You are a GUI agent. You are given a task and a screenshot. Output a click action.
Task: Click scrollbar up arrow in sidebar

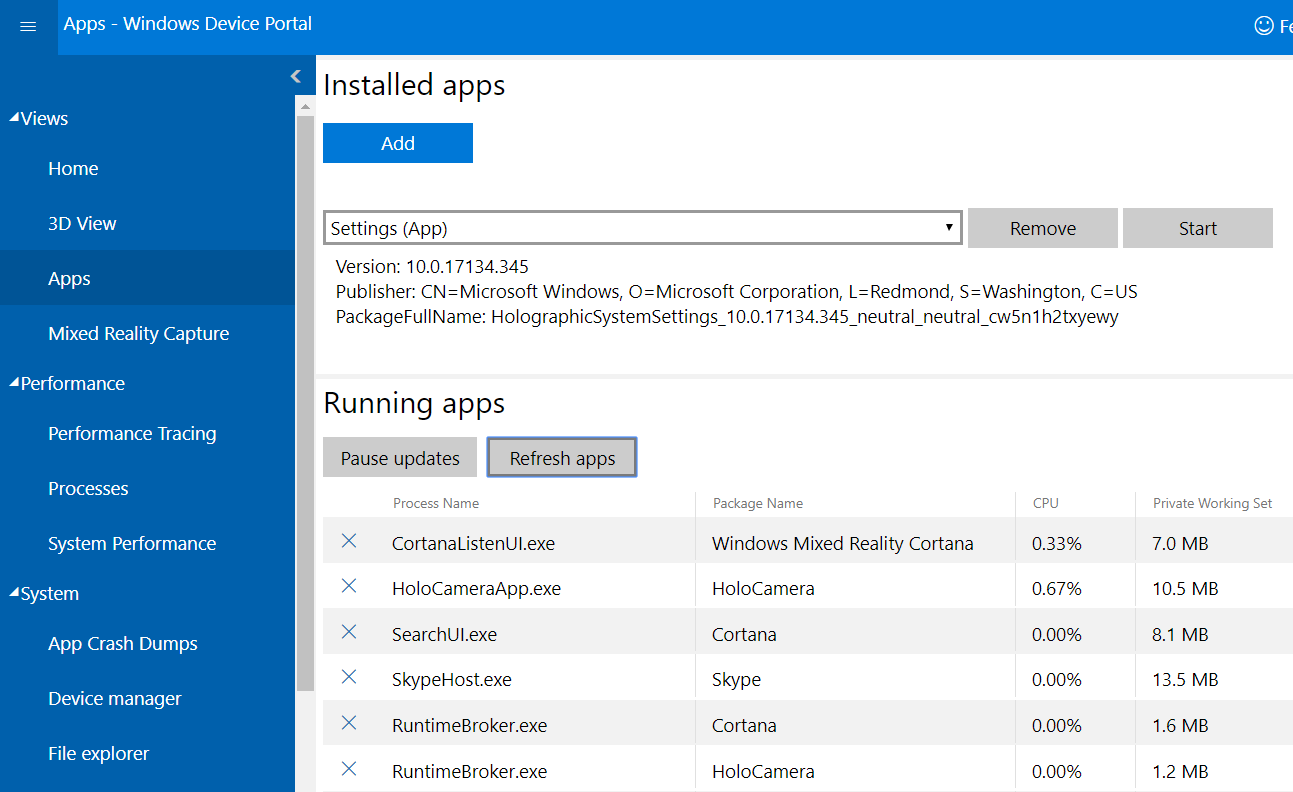coord(306,104)
